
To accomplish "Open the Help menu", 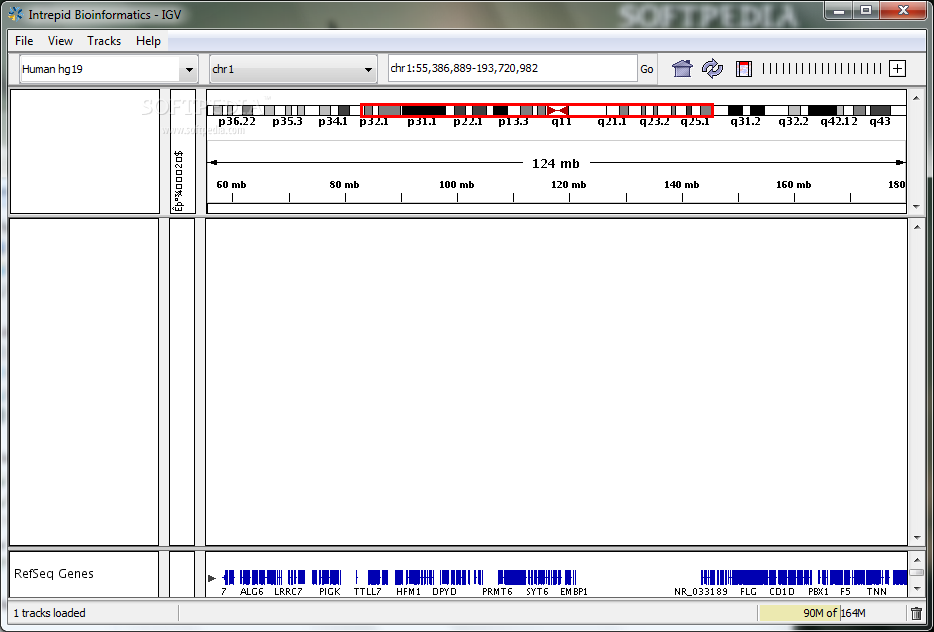I will (x=148, y=41).
